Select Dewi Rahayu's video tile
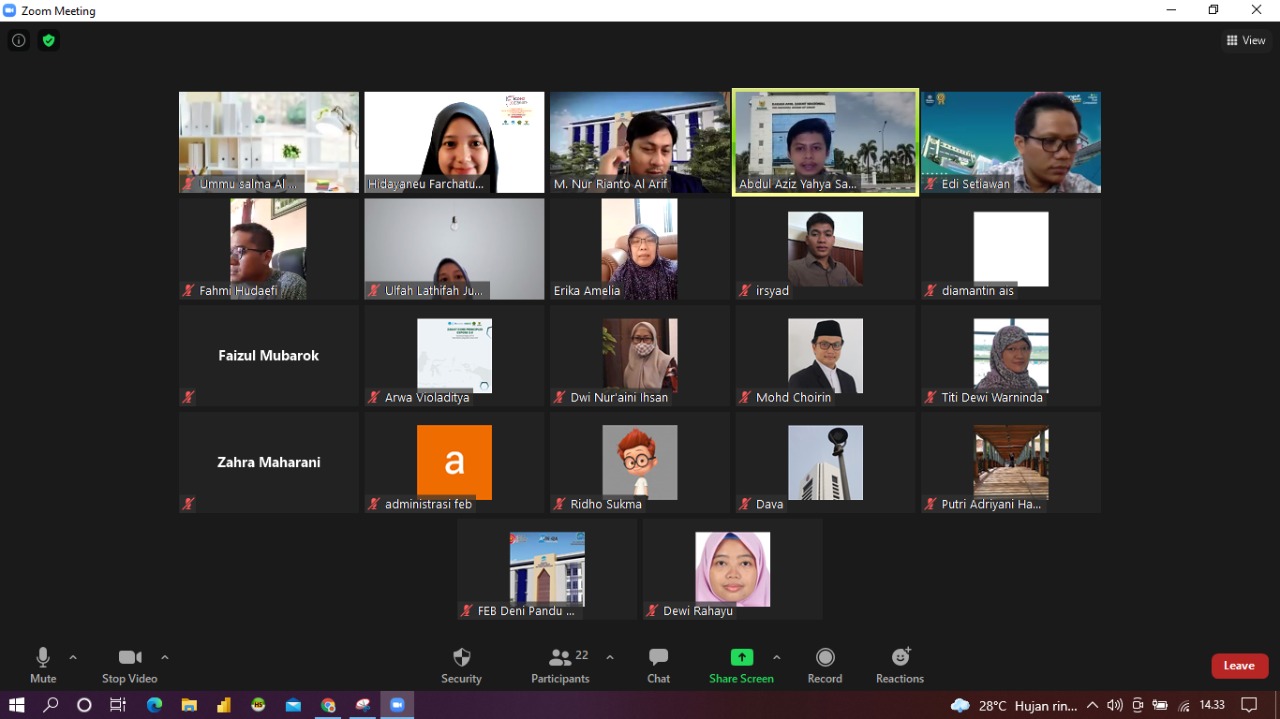Screen dimensions: 1280x719 coord(732,569)
